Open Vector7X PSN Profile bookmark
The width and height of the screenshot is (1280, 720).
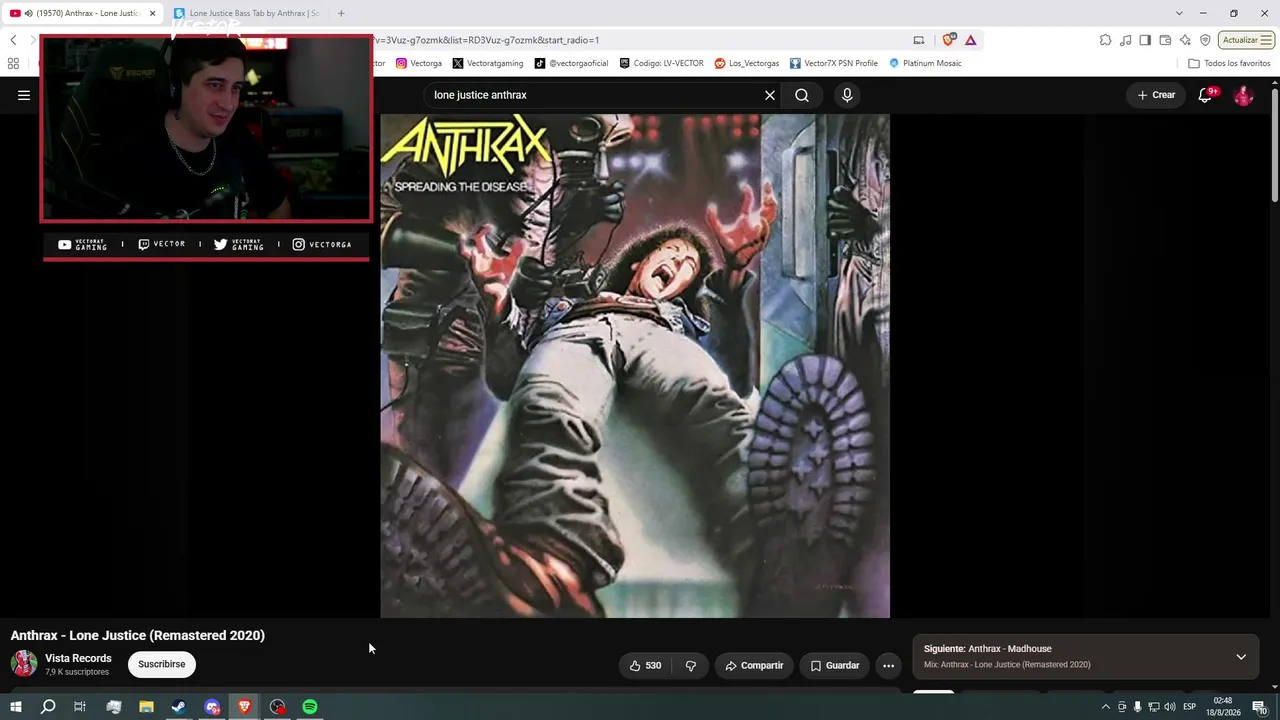pos(834,63)
